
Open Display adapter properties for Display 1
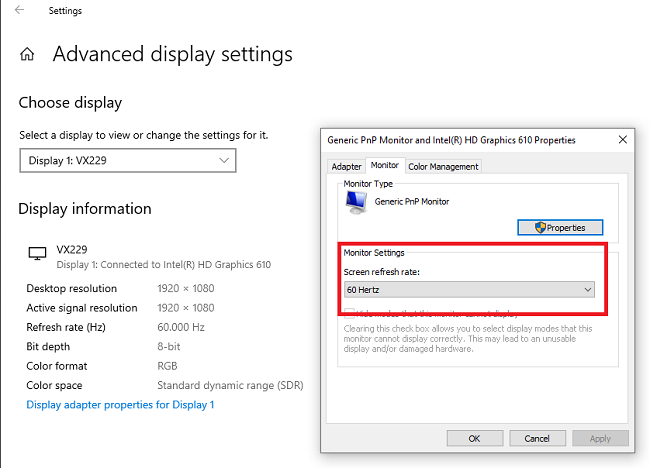click(x=120, y=405)
